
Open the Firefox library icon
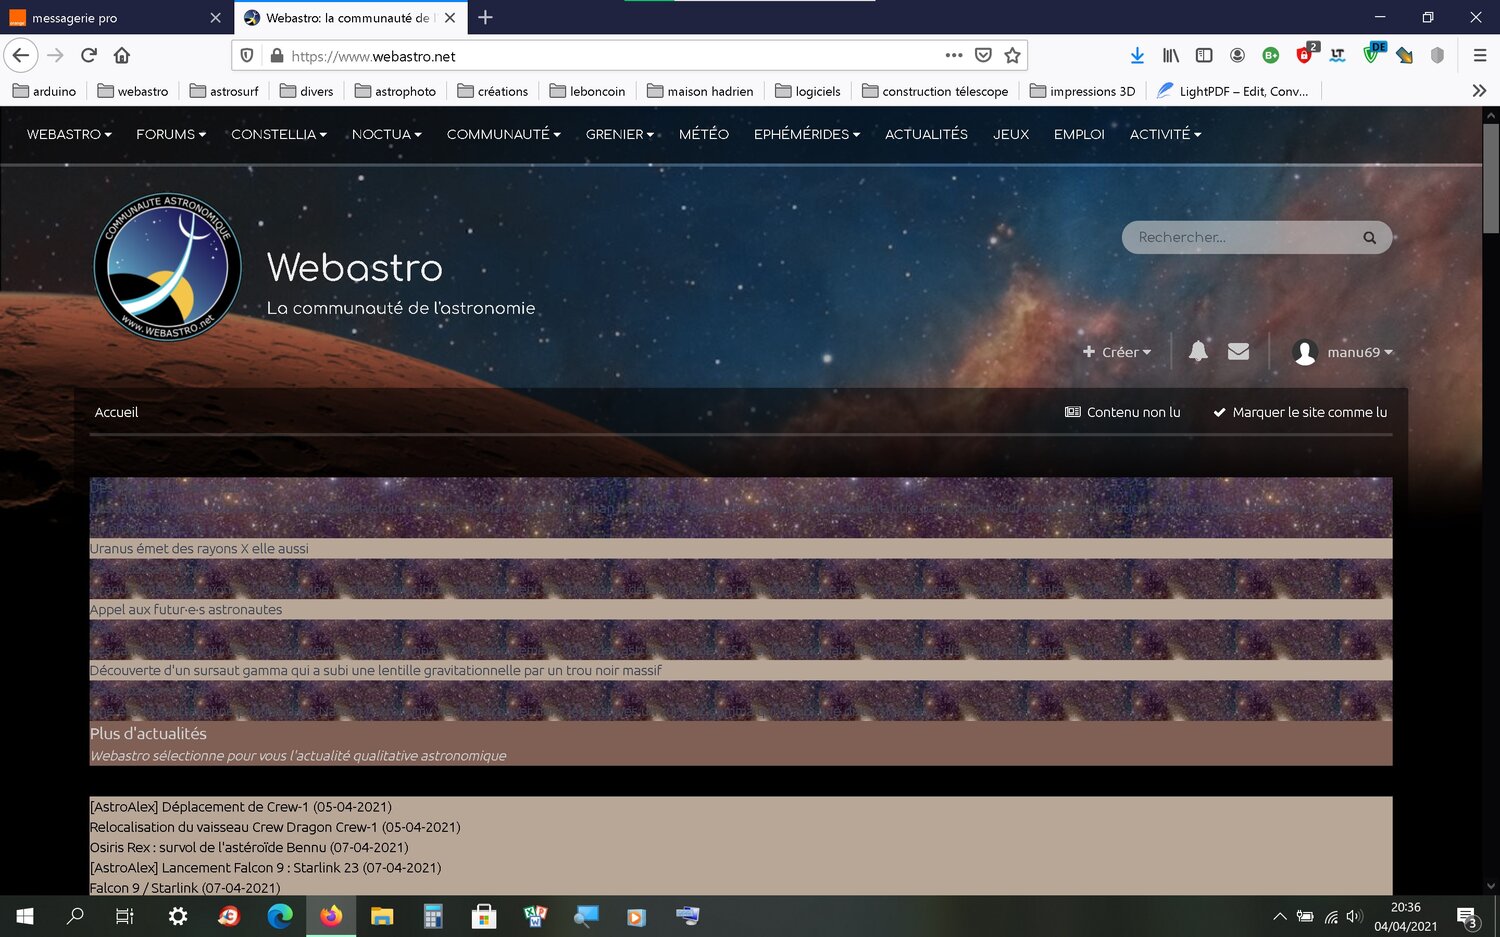click(1170, 55)
